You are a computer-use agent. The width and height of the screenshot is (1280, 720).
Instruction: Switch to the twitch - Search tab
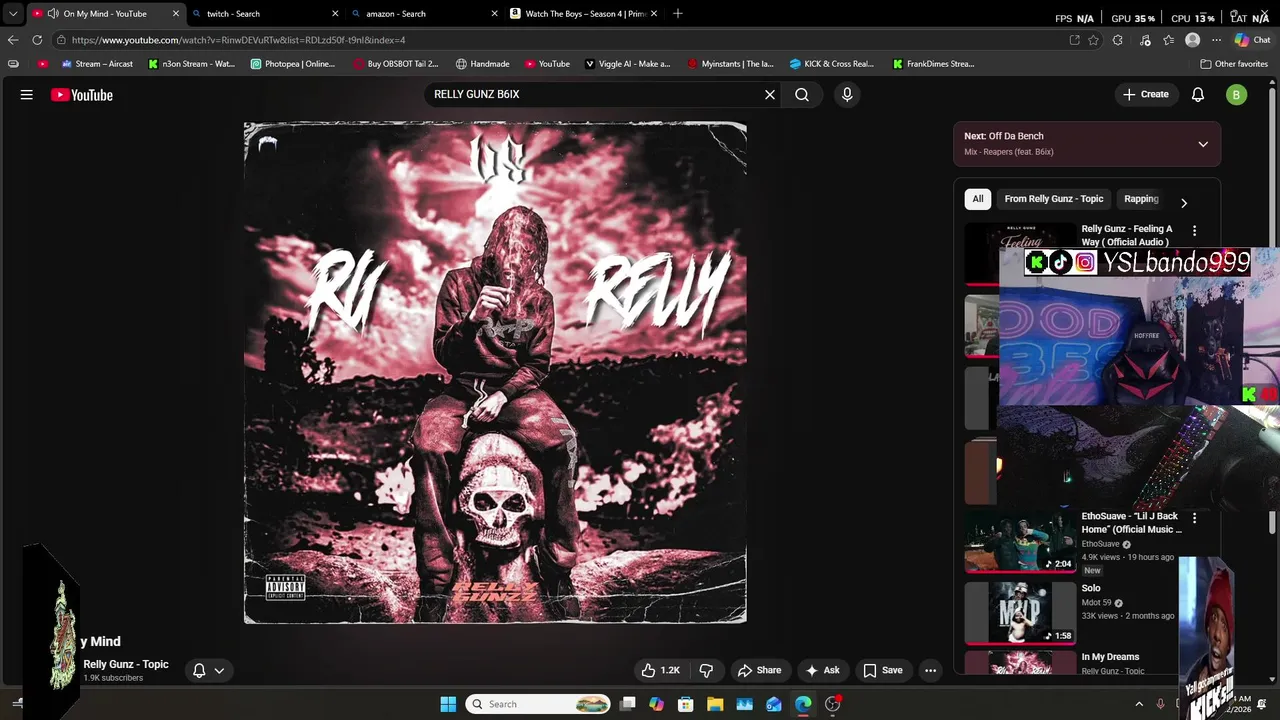[265, 13]
